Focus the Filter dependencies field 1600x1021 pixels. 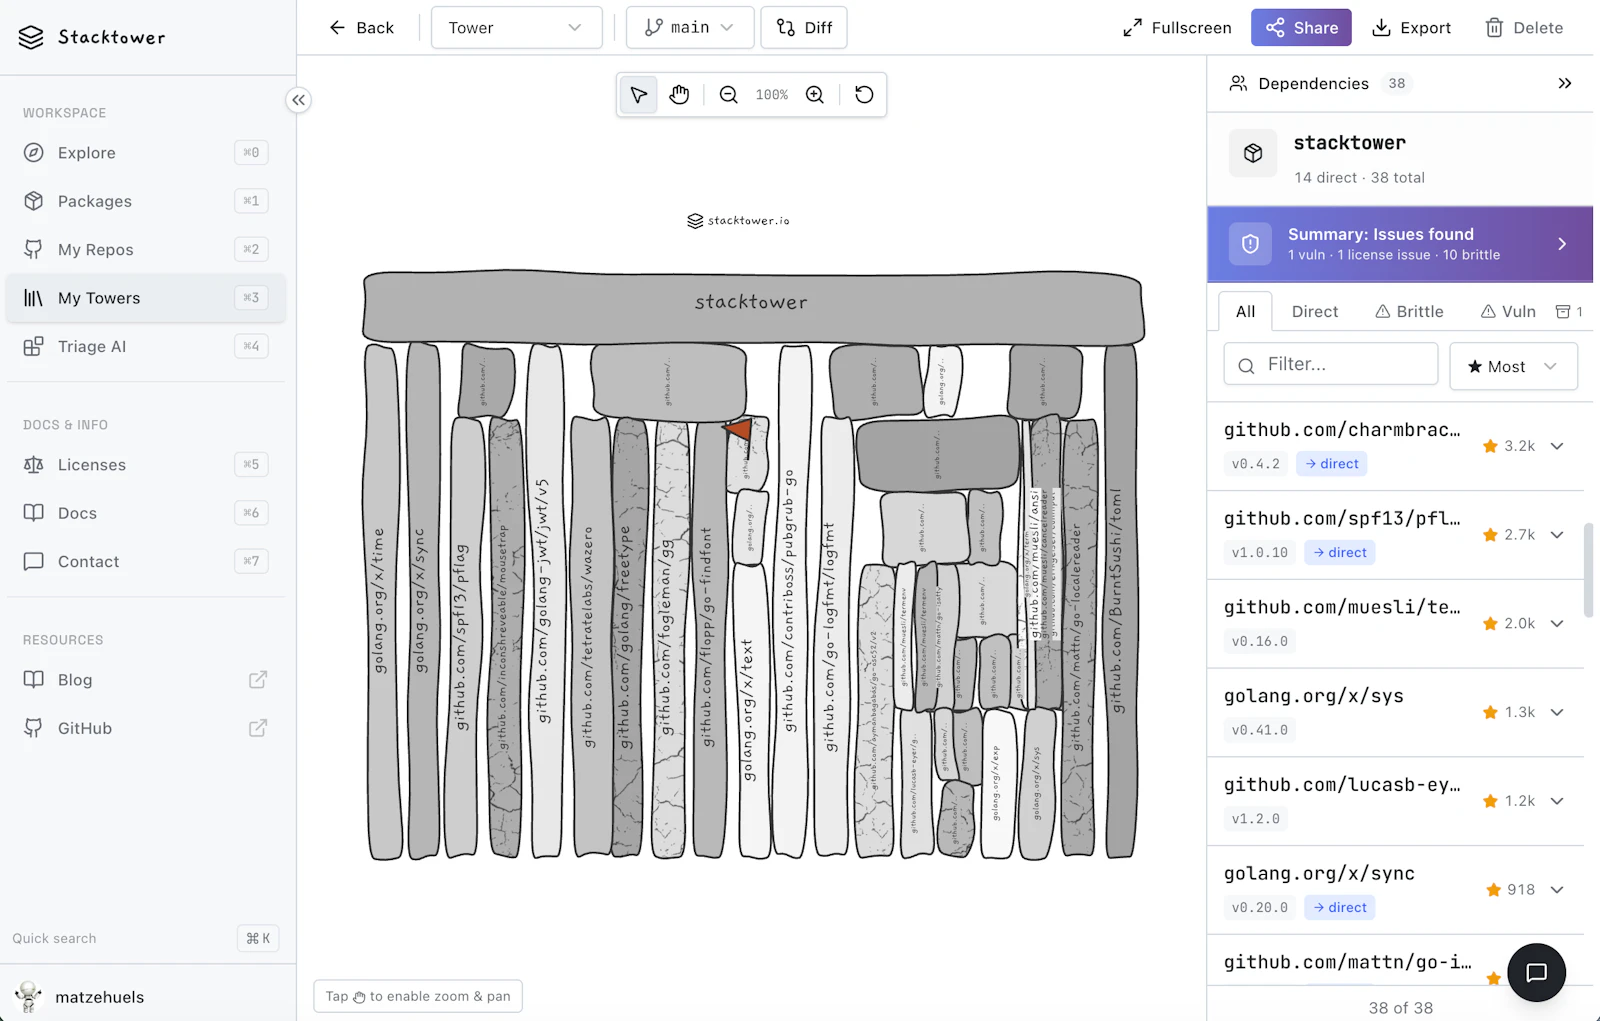[x=1331, y=365]
